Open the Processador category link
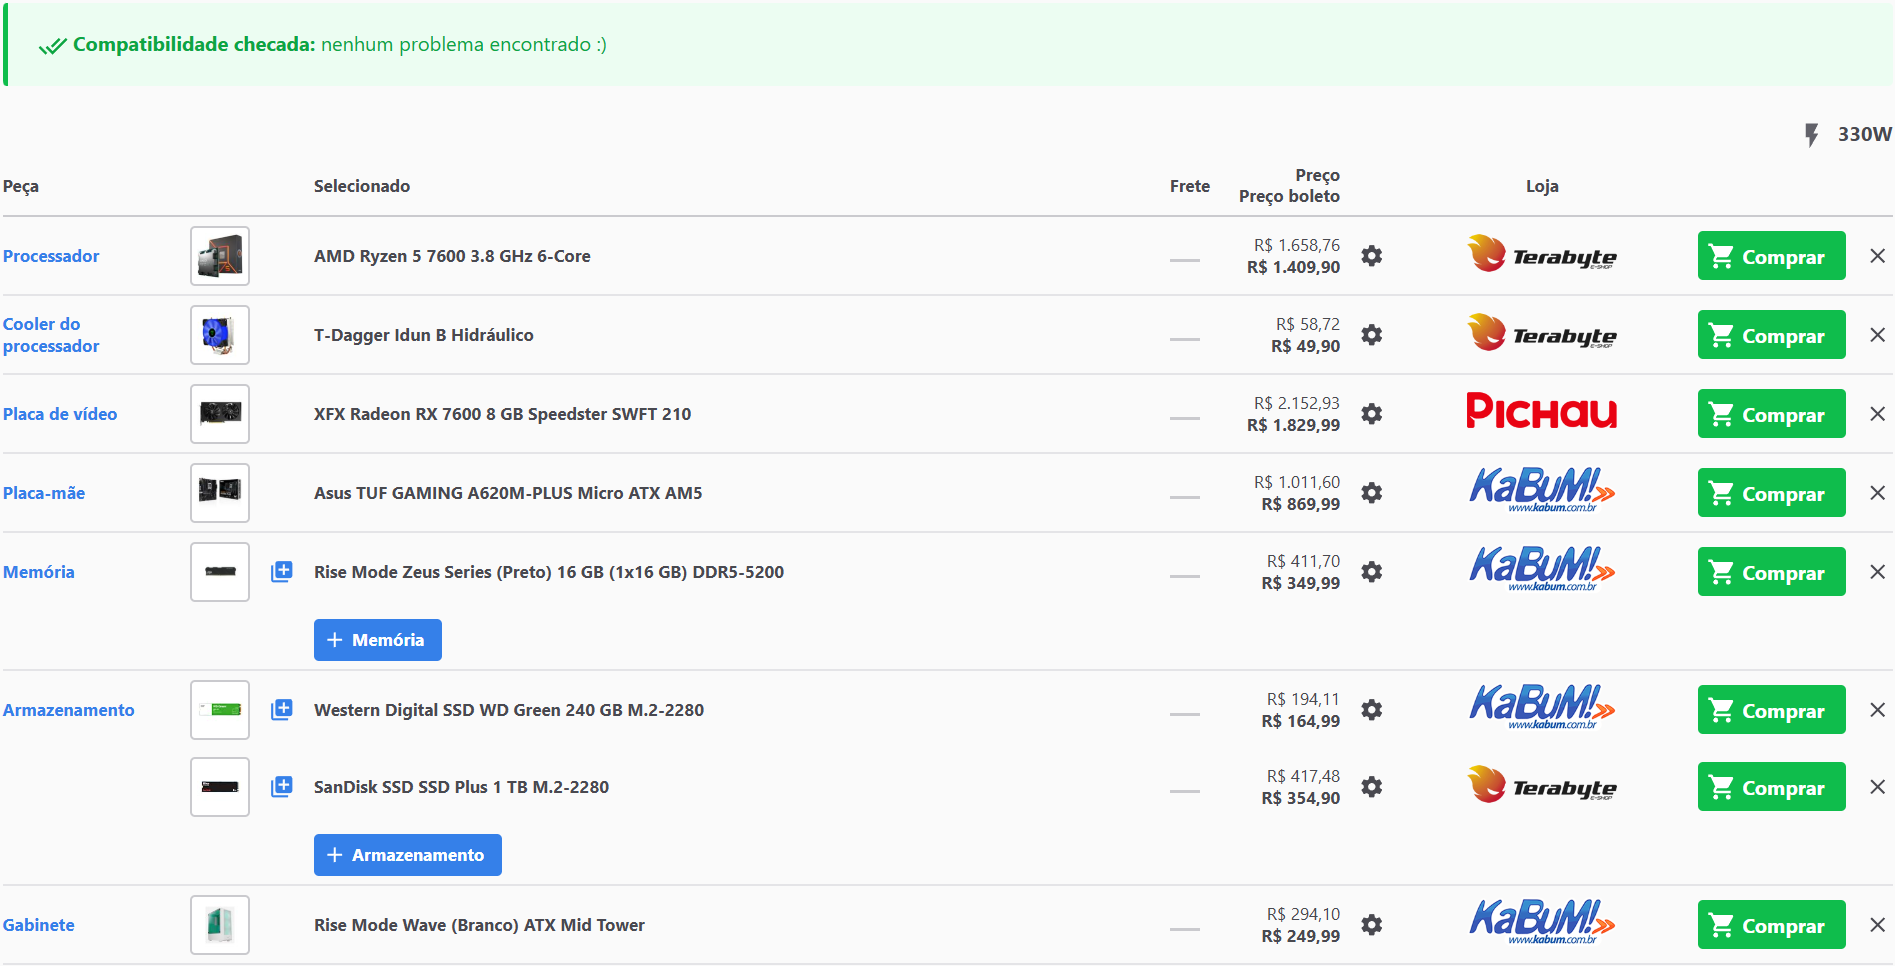Viewport: 1895px width, 966px height. 51,256
